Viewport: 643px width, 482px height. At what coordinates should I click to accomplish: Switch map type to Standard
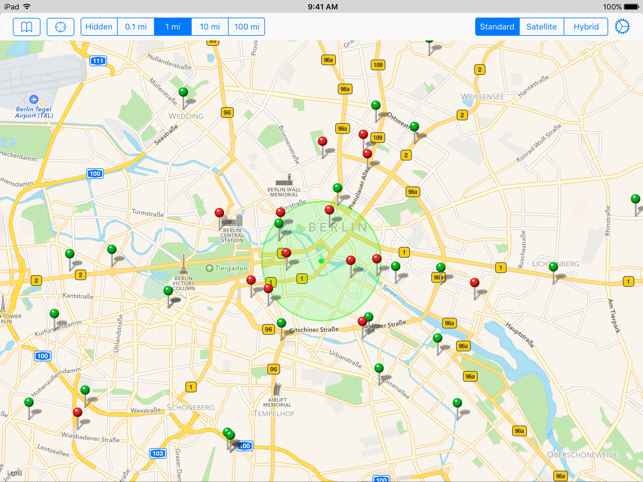pos(497,27)
